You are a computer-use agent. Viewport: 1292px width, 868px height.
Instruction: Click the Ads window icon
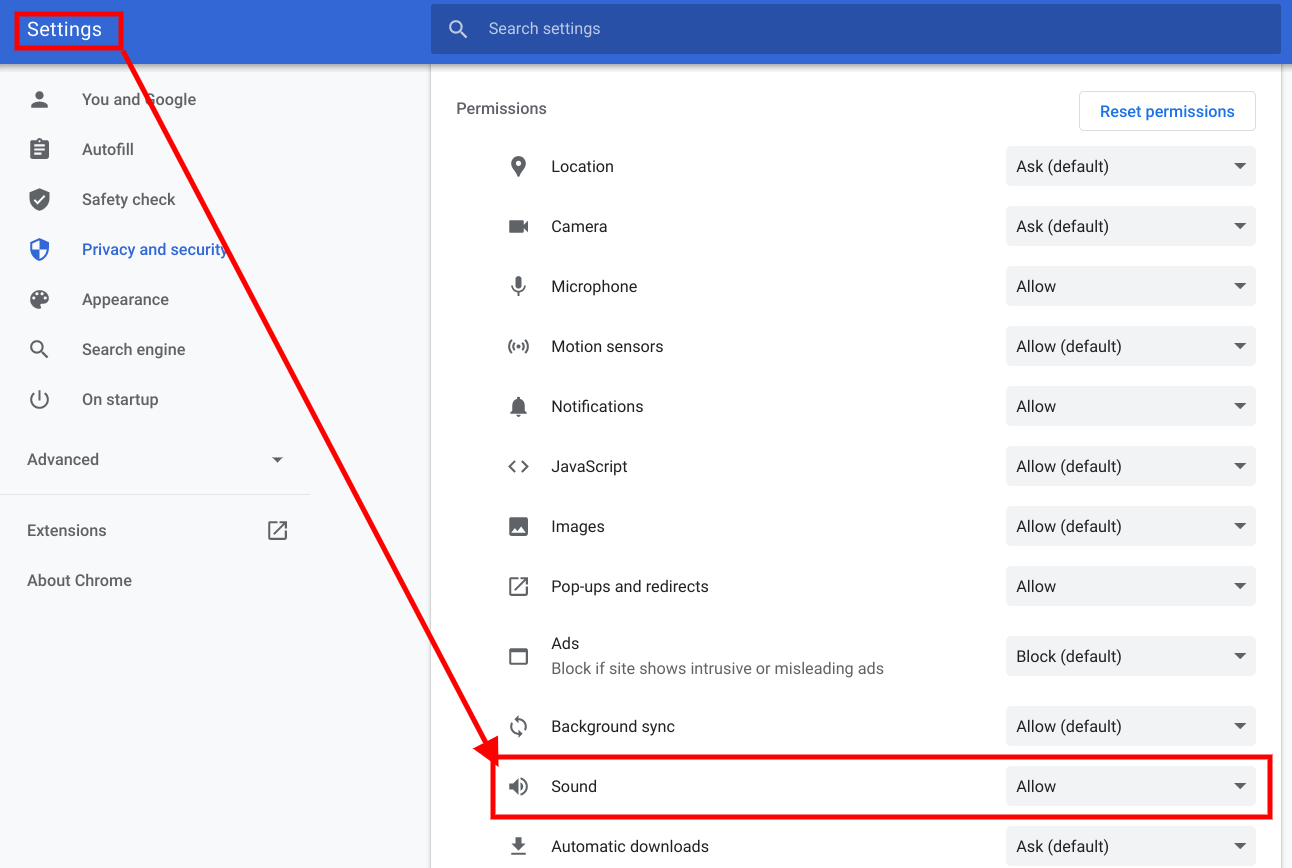tap(518, 656)
